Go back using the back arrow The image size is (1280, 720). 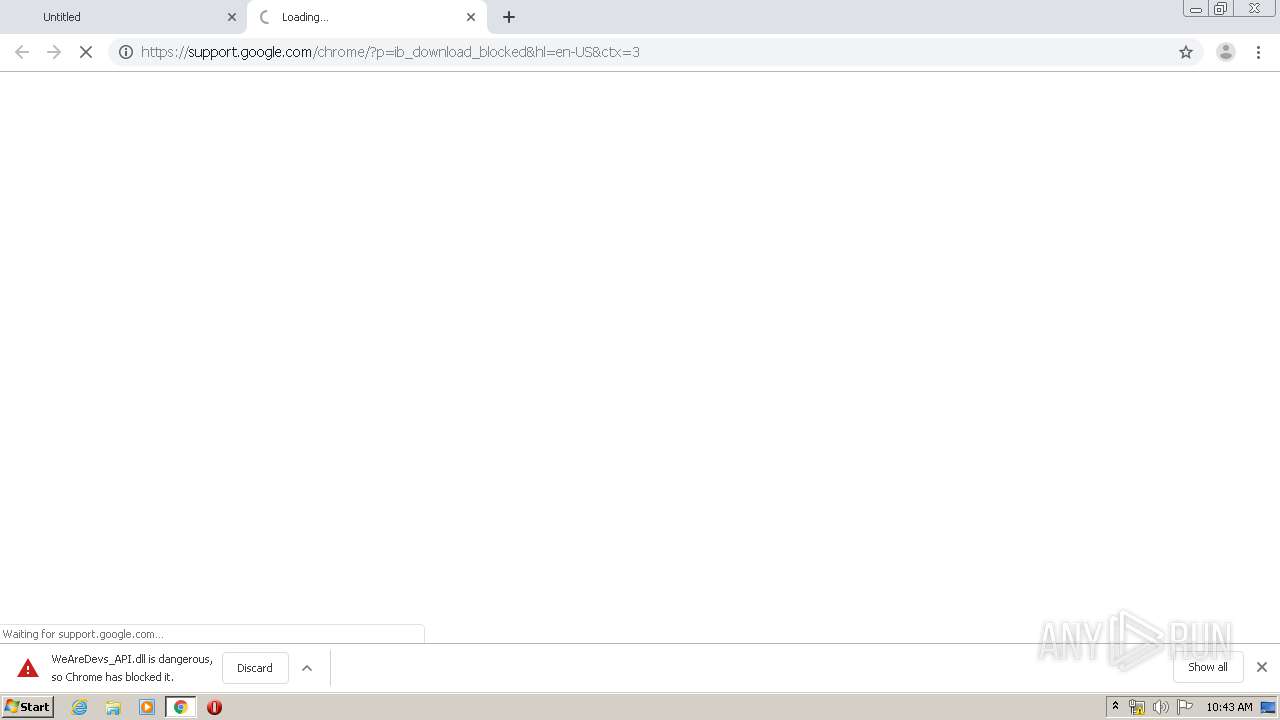22,52
